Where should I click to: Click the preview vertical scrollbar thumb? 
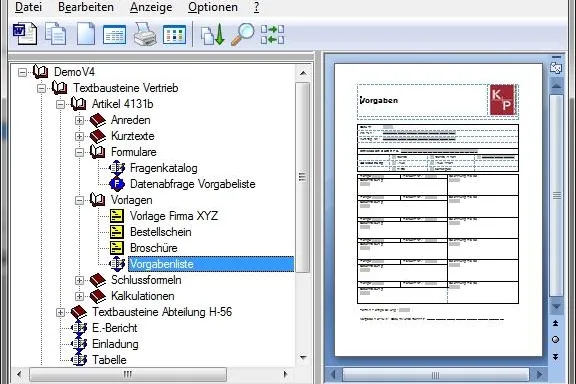click(x=557, y=195)
